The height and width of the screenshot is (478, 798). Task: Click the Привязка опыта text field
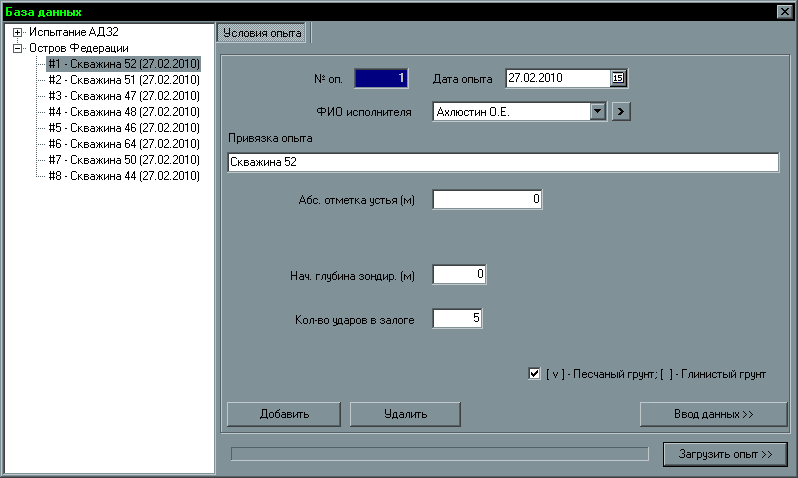pos(502,162)
